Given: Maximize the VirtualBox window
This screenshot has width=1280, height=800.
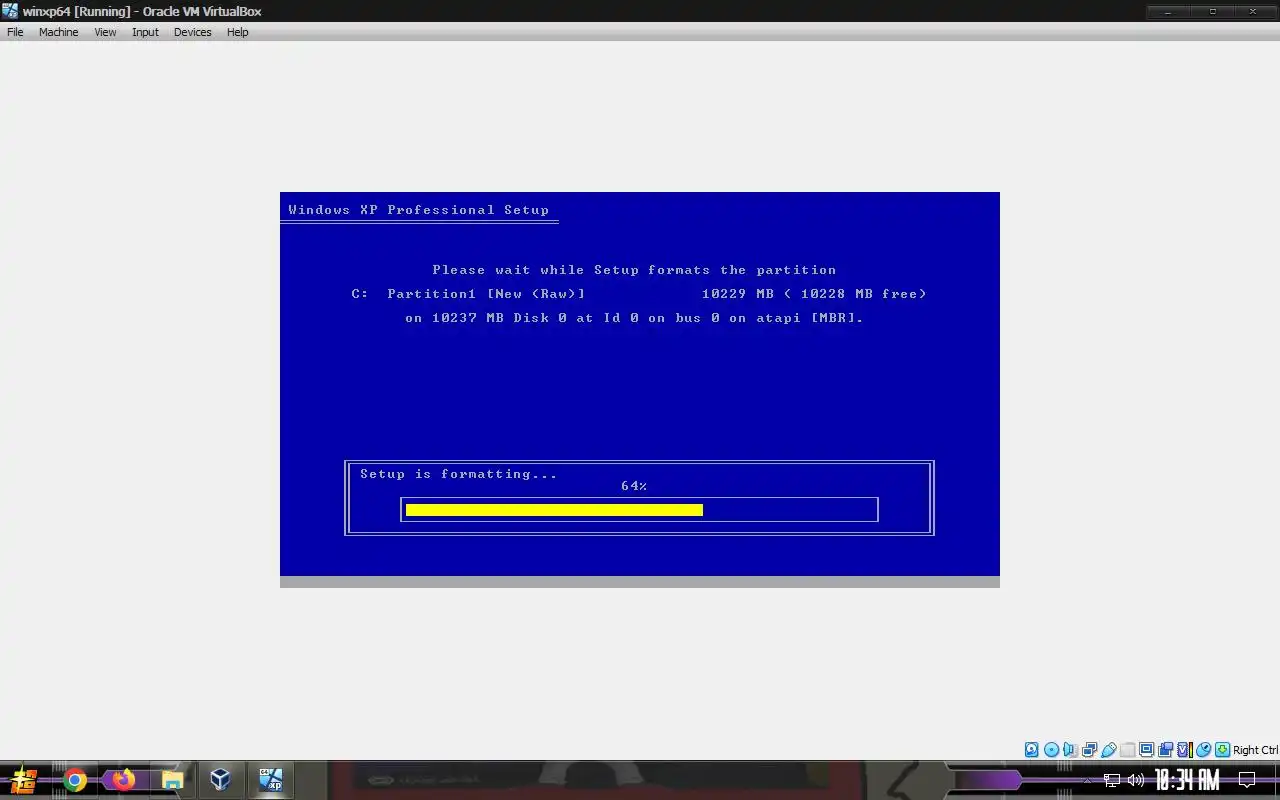Looking at the screenshot, I should 1212,11.
